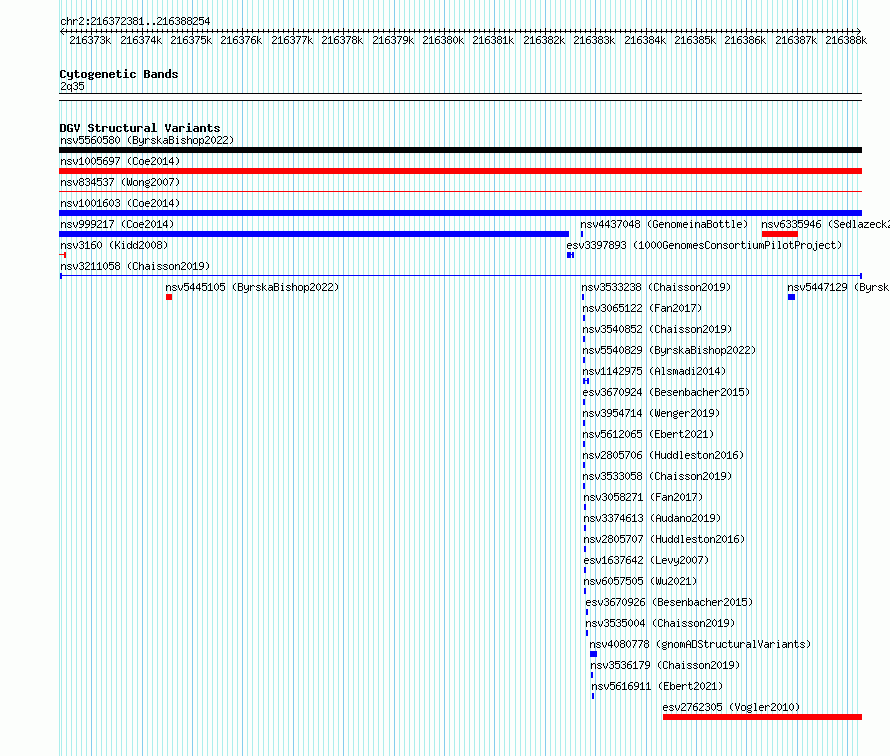Click nsv5447129 variant label

[x=838, y=287]
